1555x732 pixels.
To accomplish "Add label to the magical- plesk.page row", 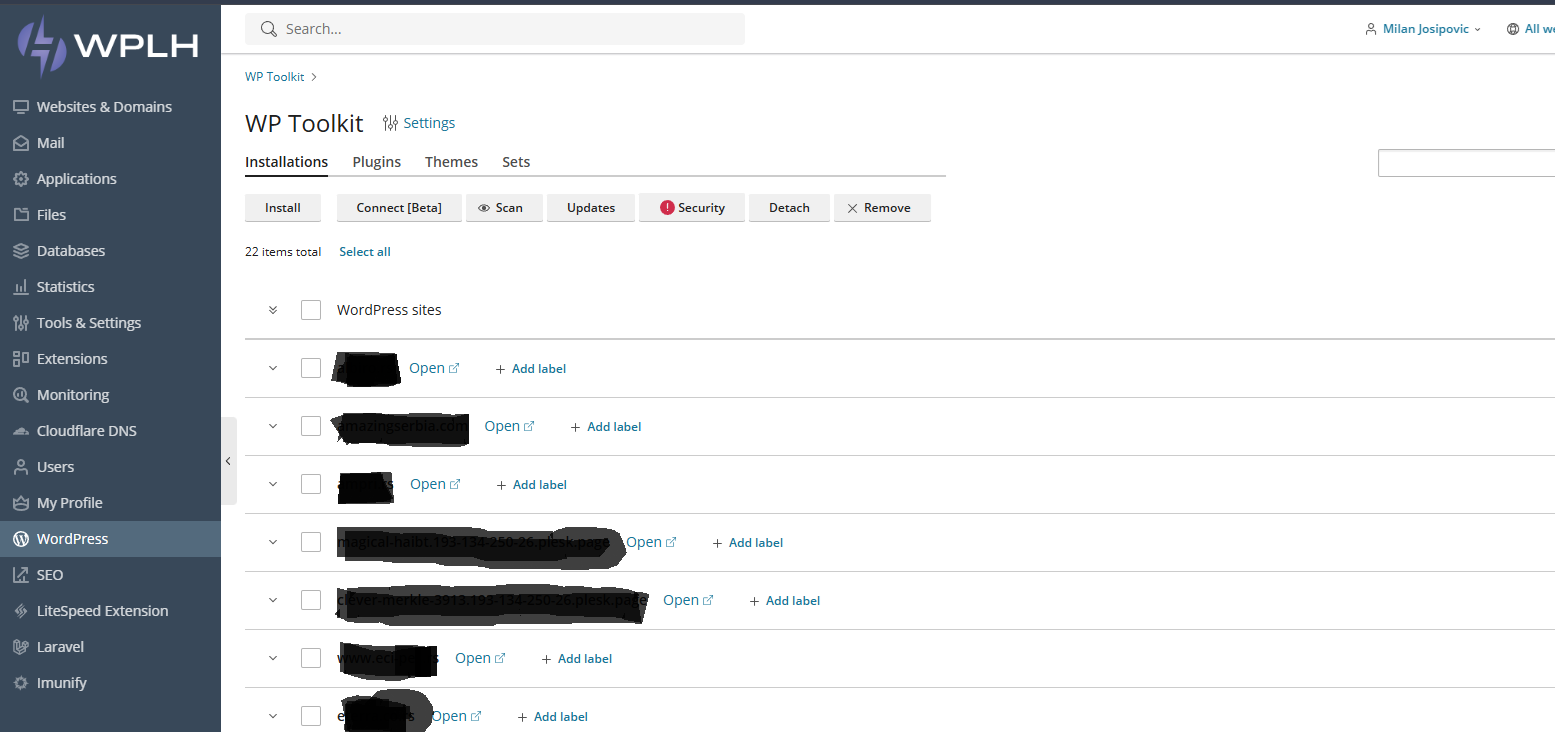I will click(x=748, y=543).
